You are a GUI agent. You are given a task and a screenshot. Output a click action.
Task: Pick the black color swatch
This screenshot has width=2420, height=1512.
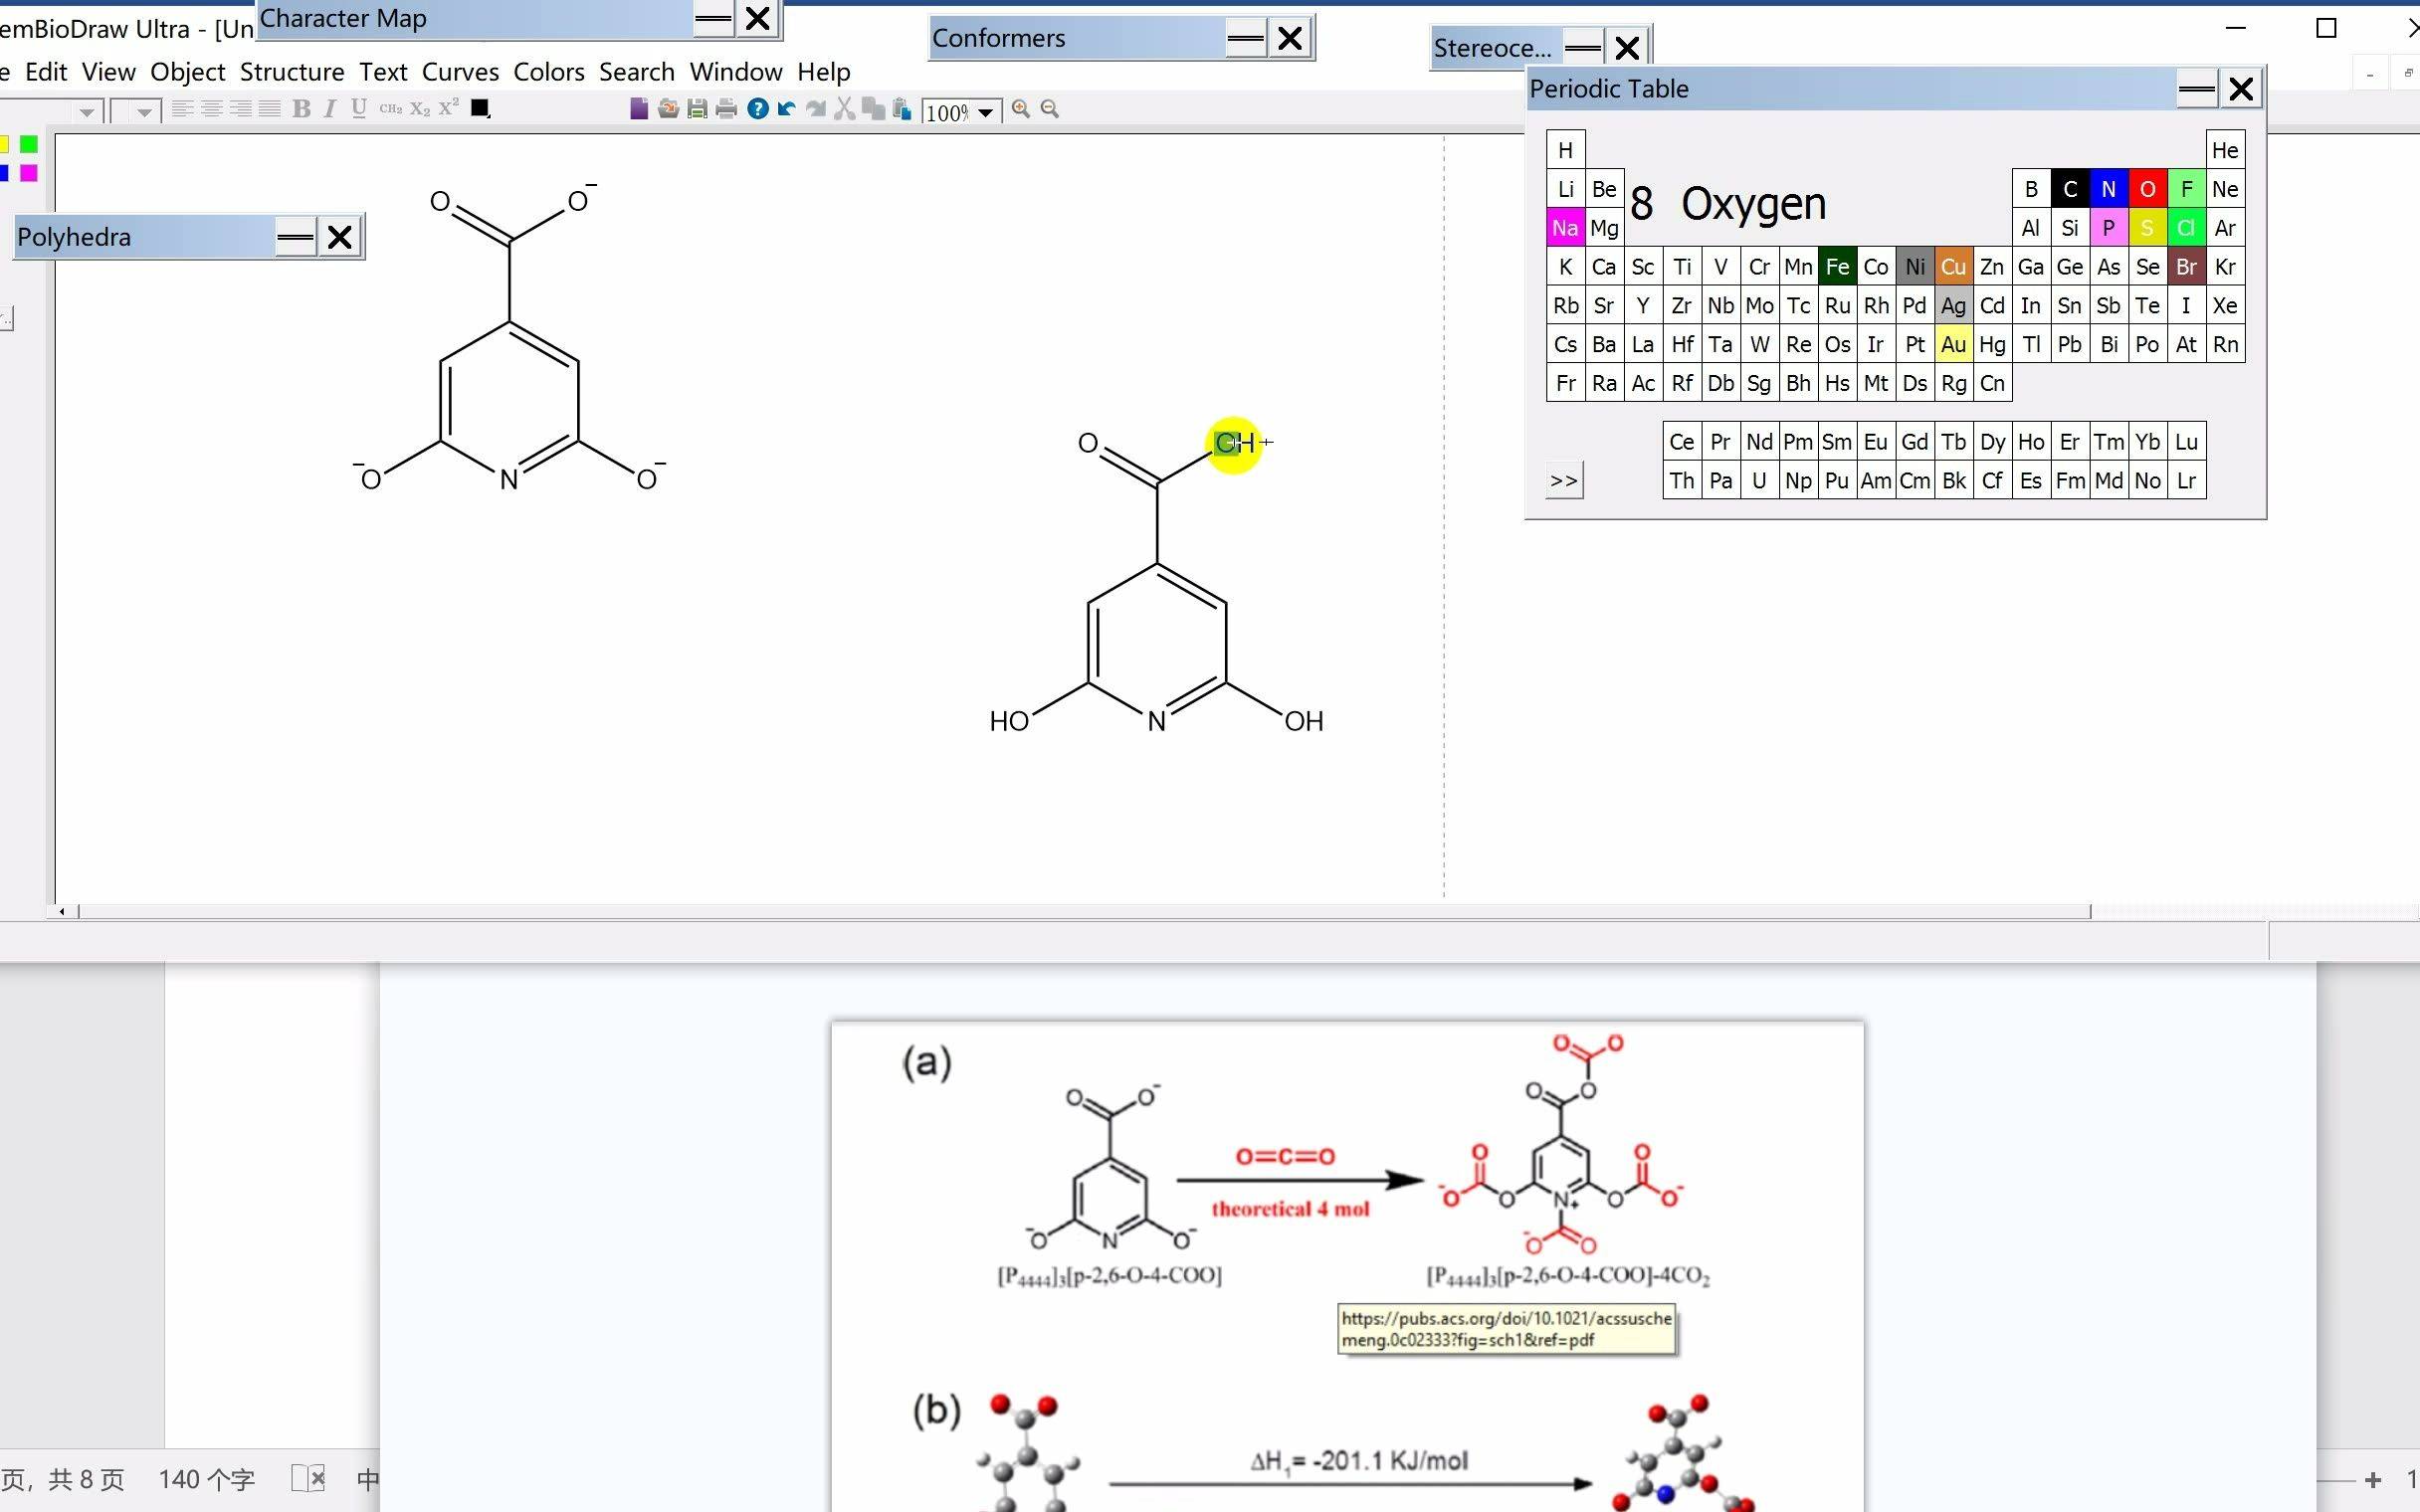[478, 108]
